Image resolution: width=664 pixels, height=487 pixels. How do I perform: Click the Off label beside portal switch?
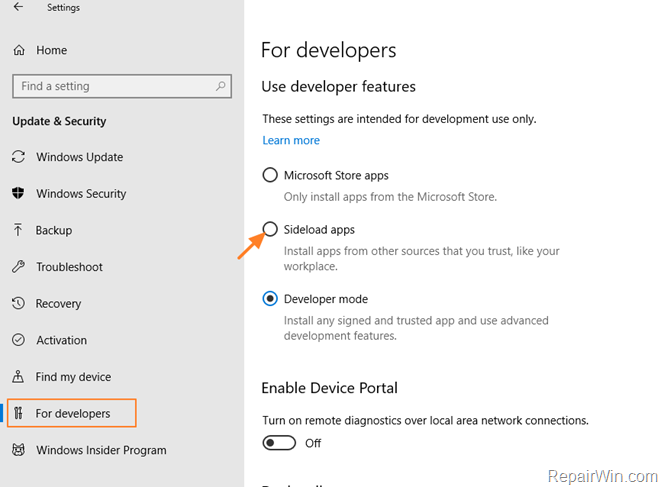click(x=313, y=443)
